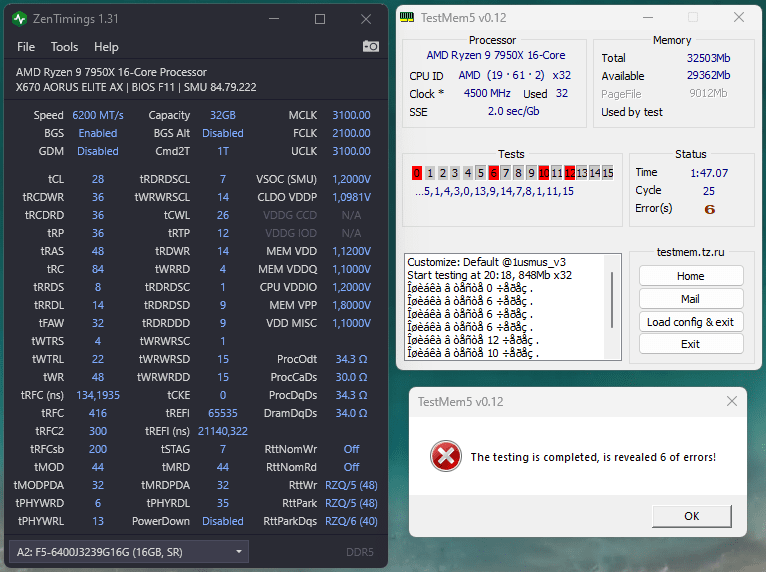Click the CPU ID value AMD (19 · 61 · 2)
The height and width of the screenshot is (572, 766).
tap(501, 75)
